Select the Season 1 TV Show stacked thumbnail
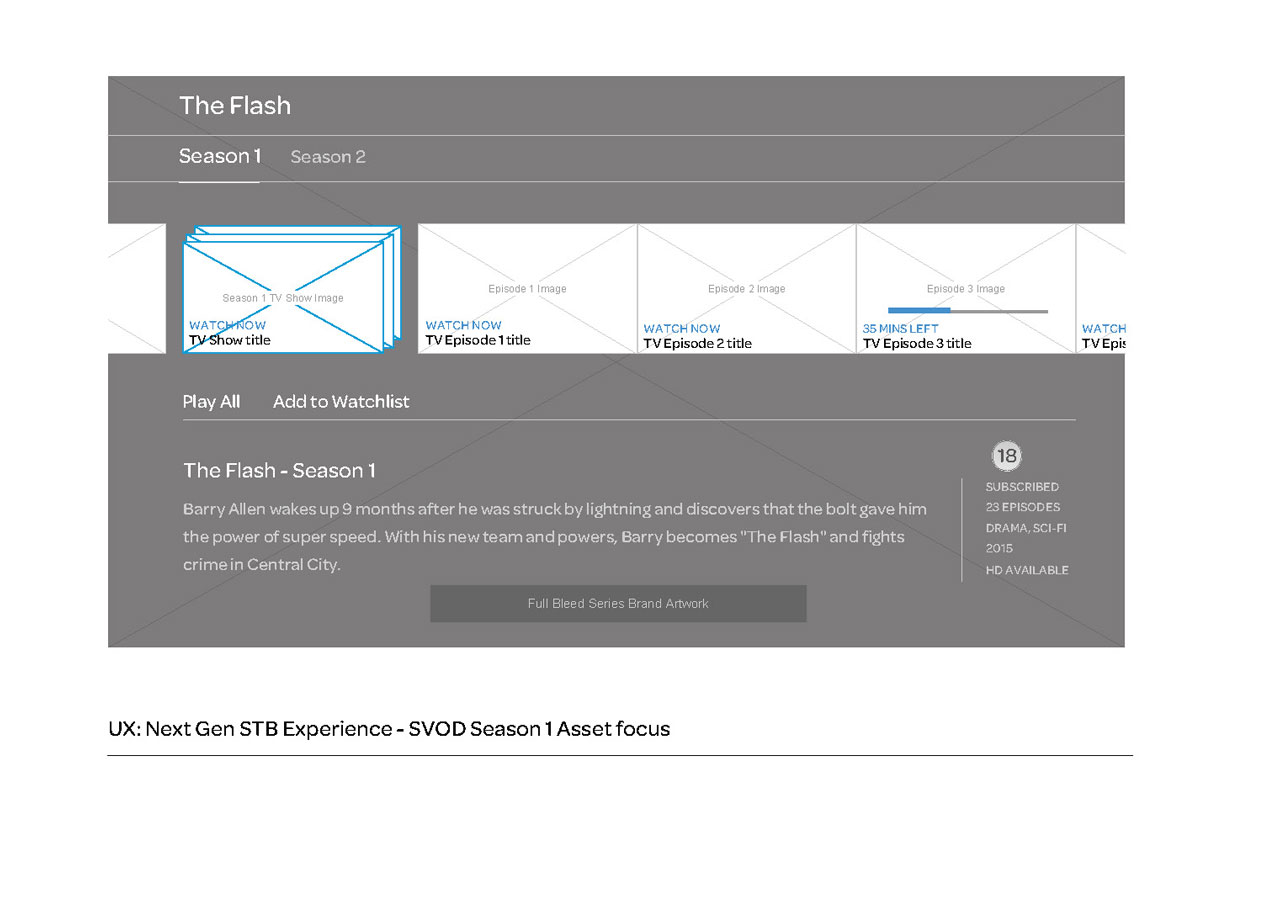This screenshot has height=907, width=1280. [291, 290]
